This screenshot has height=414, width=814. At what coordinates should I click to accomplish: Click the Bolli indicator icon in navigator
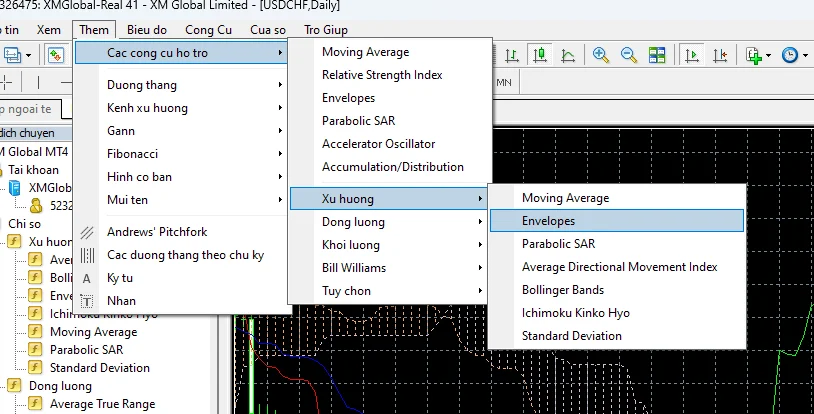point(35,277)
